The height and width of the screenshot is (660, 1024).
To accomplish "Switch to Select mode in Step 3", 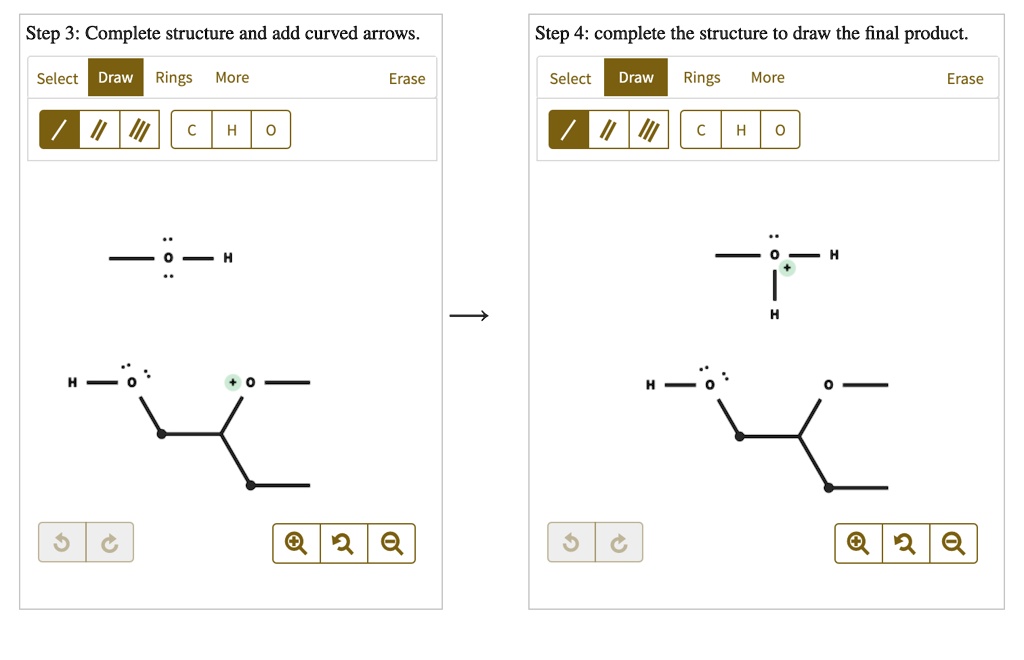I will 57,78.
